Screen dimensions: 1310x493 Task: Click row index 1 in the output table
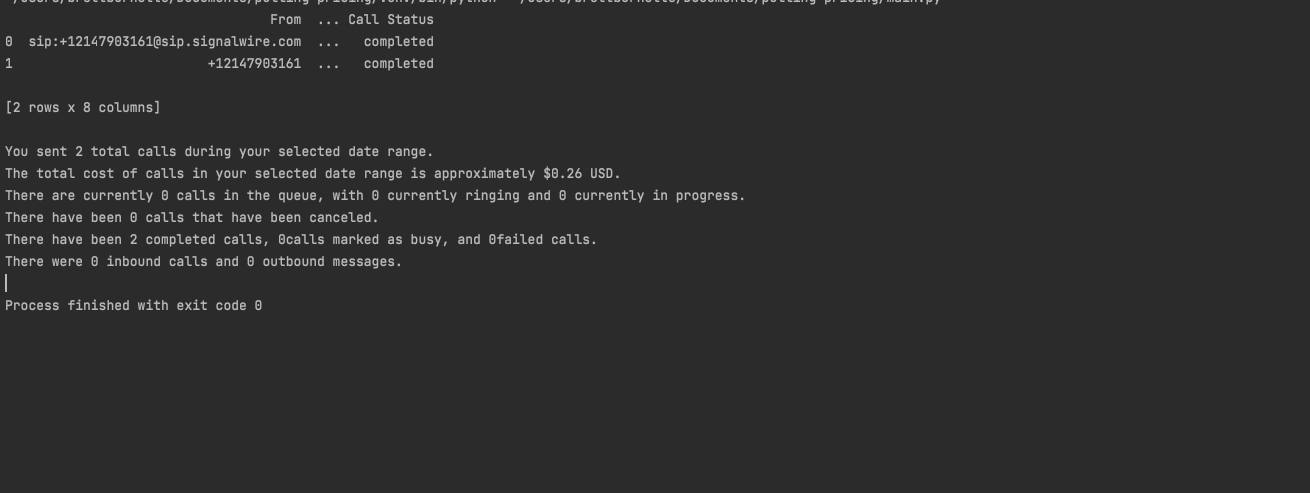[x=9, y=64]
